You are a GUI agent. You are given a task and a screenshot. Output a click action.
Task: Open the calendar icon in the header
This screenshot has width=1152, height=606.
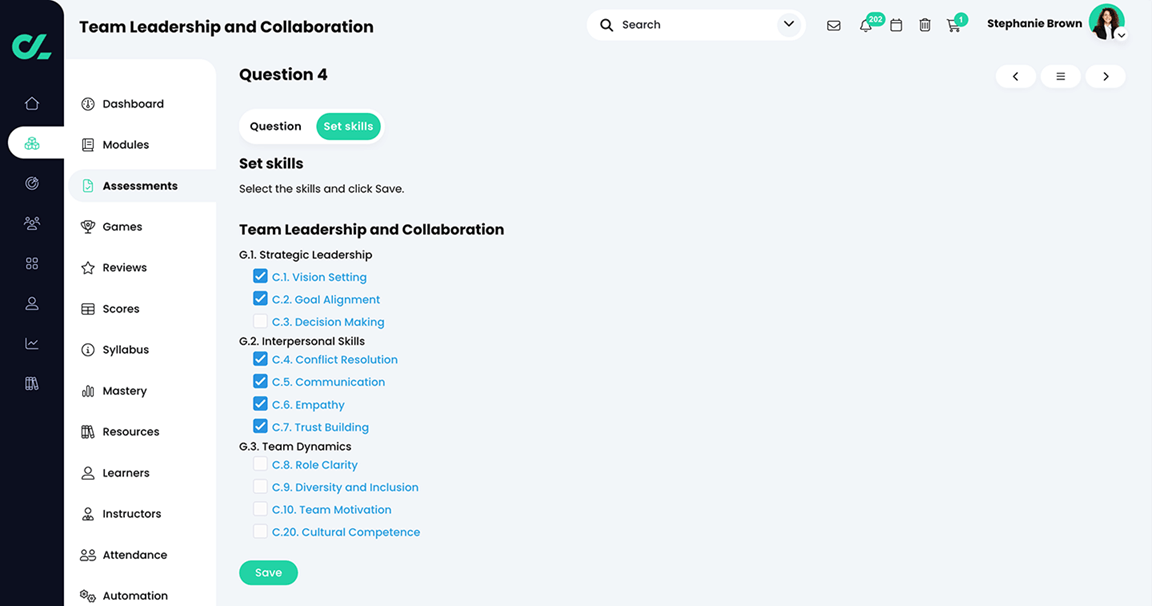click(x=896, y=25)
